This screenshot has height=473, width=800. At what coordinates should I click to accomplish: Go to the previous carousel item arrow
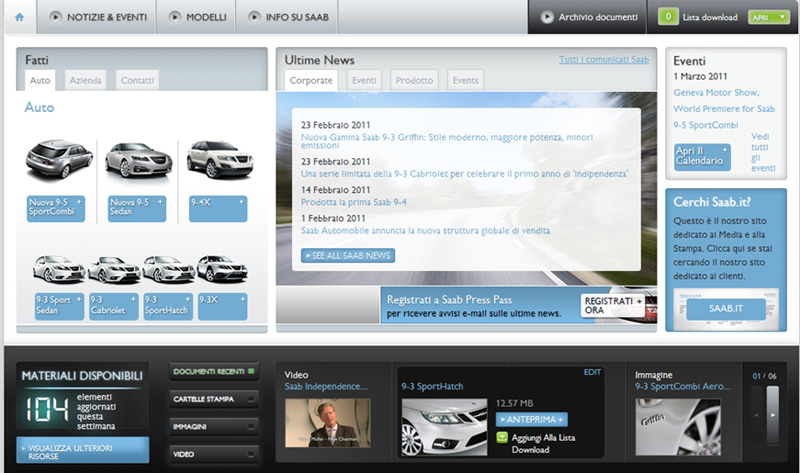tap(757, 415)
